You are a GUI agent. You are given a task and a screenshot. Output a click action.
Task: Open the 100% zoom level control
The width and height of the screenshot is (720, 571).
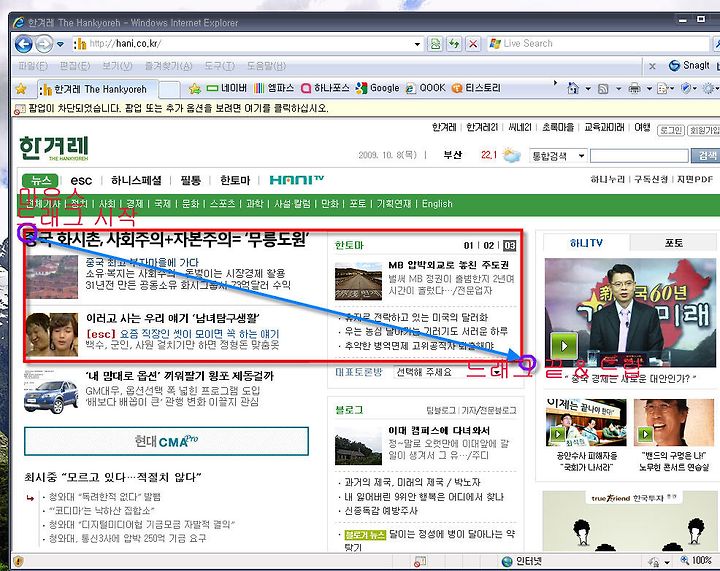(696, 560)
